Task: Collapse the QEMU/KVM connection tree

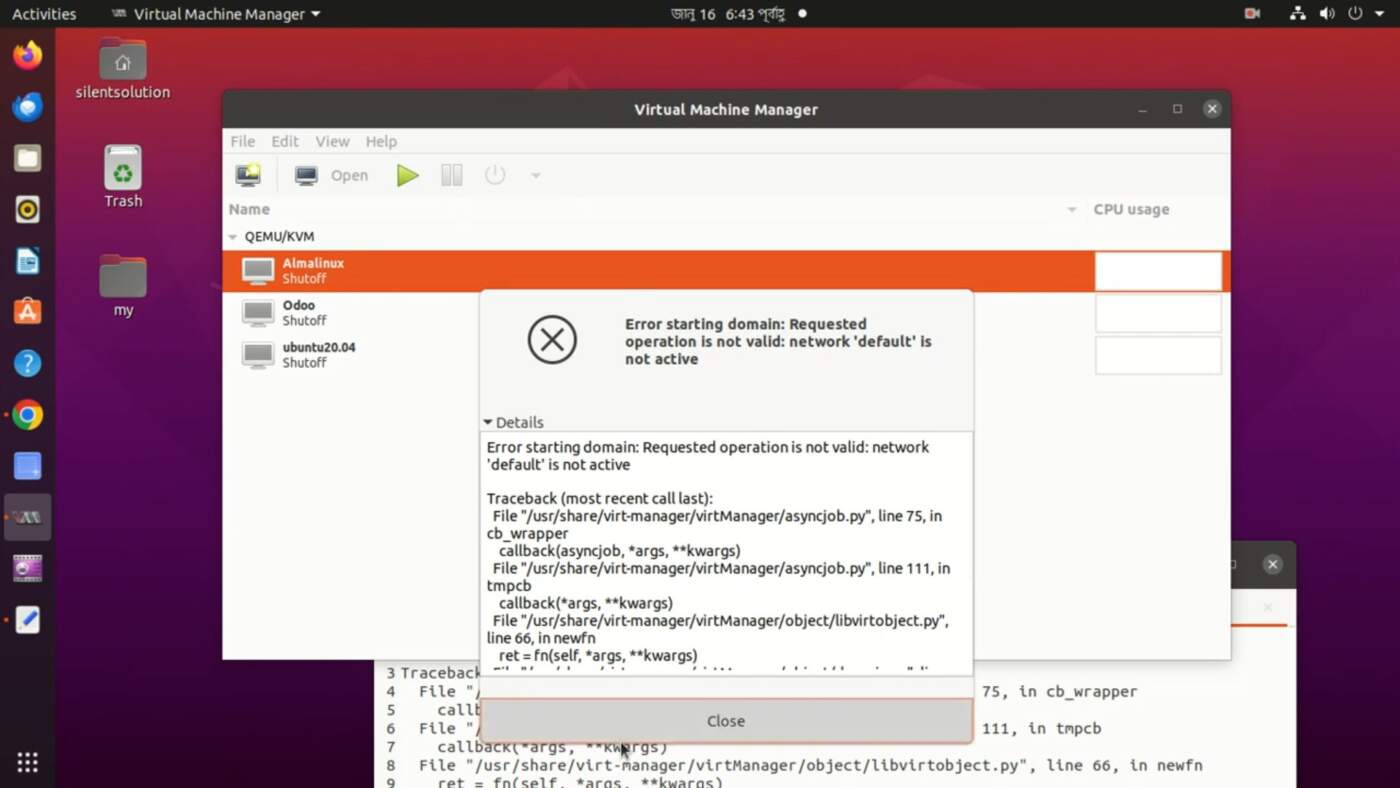Action: (x=233, y=237)
